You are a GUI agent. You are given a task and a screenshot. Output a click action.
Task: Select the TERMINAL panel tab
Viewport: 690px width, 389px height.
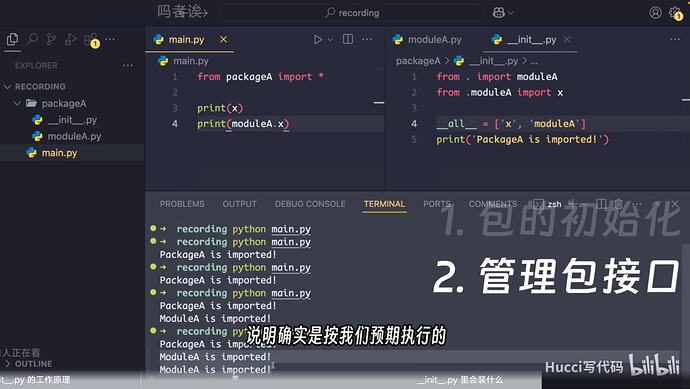[x=384, y=204]
